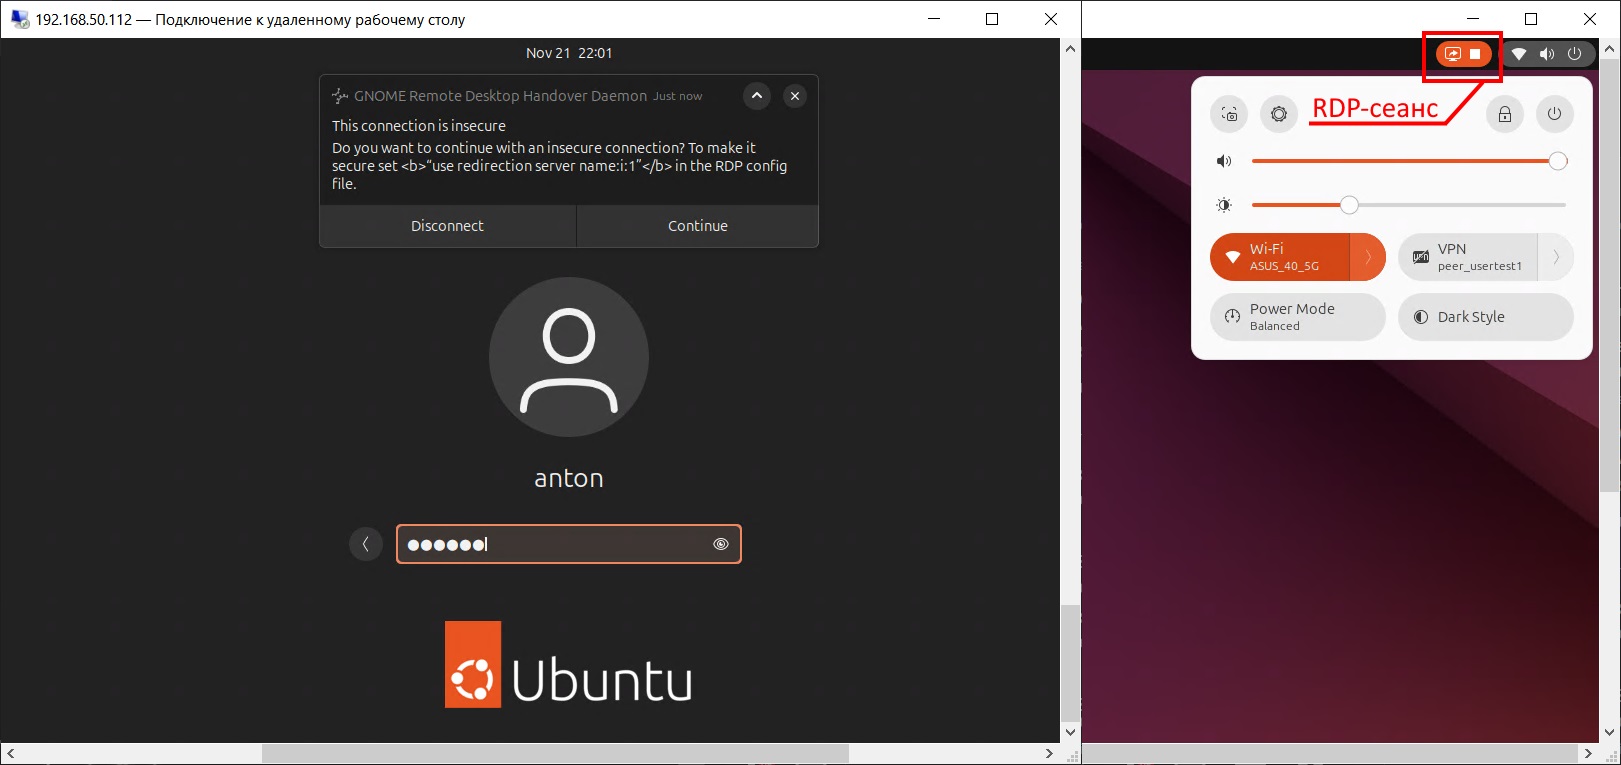Open Power Mode Balanced
Viewport: 1621px width, 765px height.
point(1298,317)
